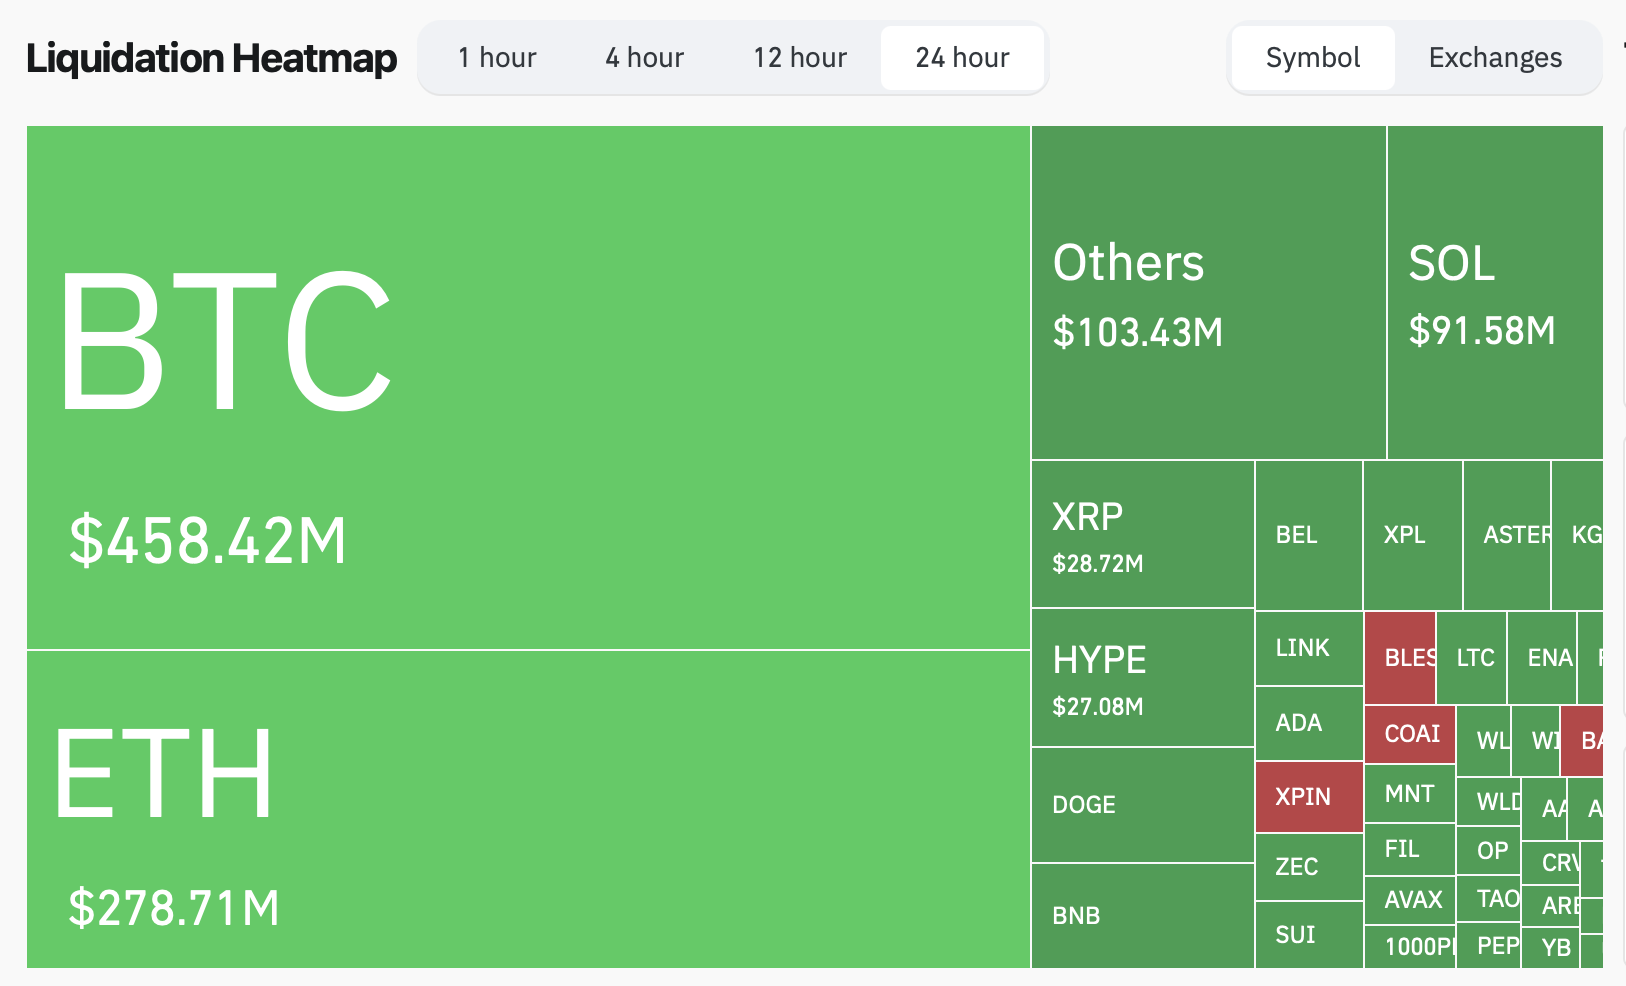Switch to the 4 hour timeframe
The image size is (1626, 986).
(644, 58)
